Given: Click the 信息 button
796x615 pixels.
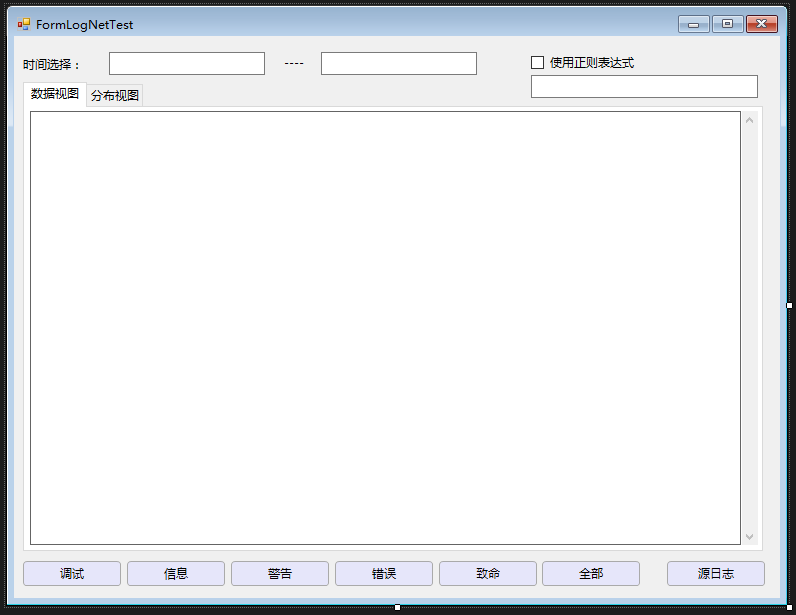Looking at the screenshot, I should point(176,573).
